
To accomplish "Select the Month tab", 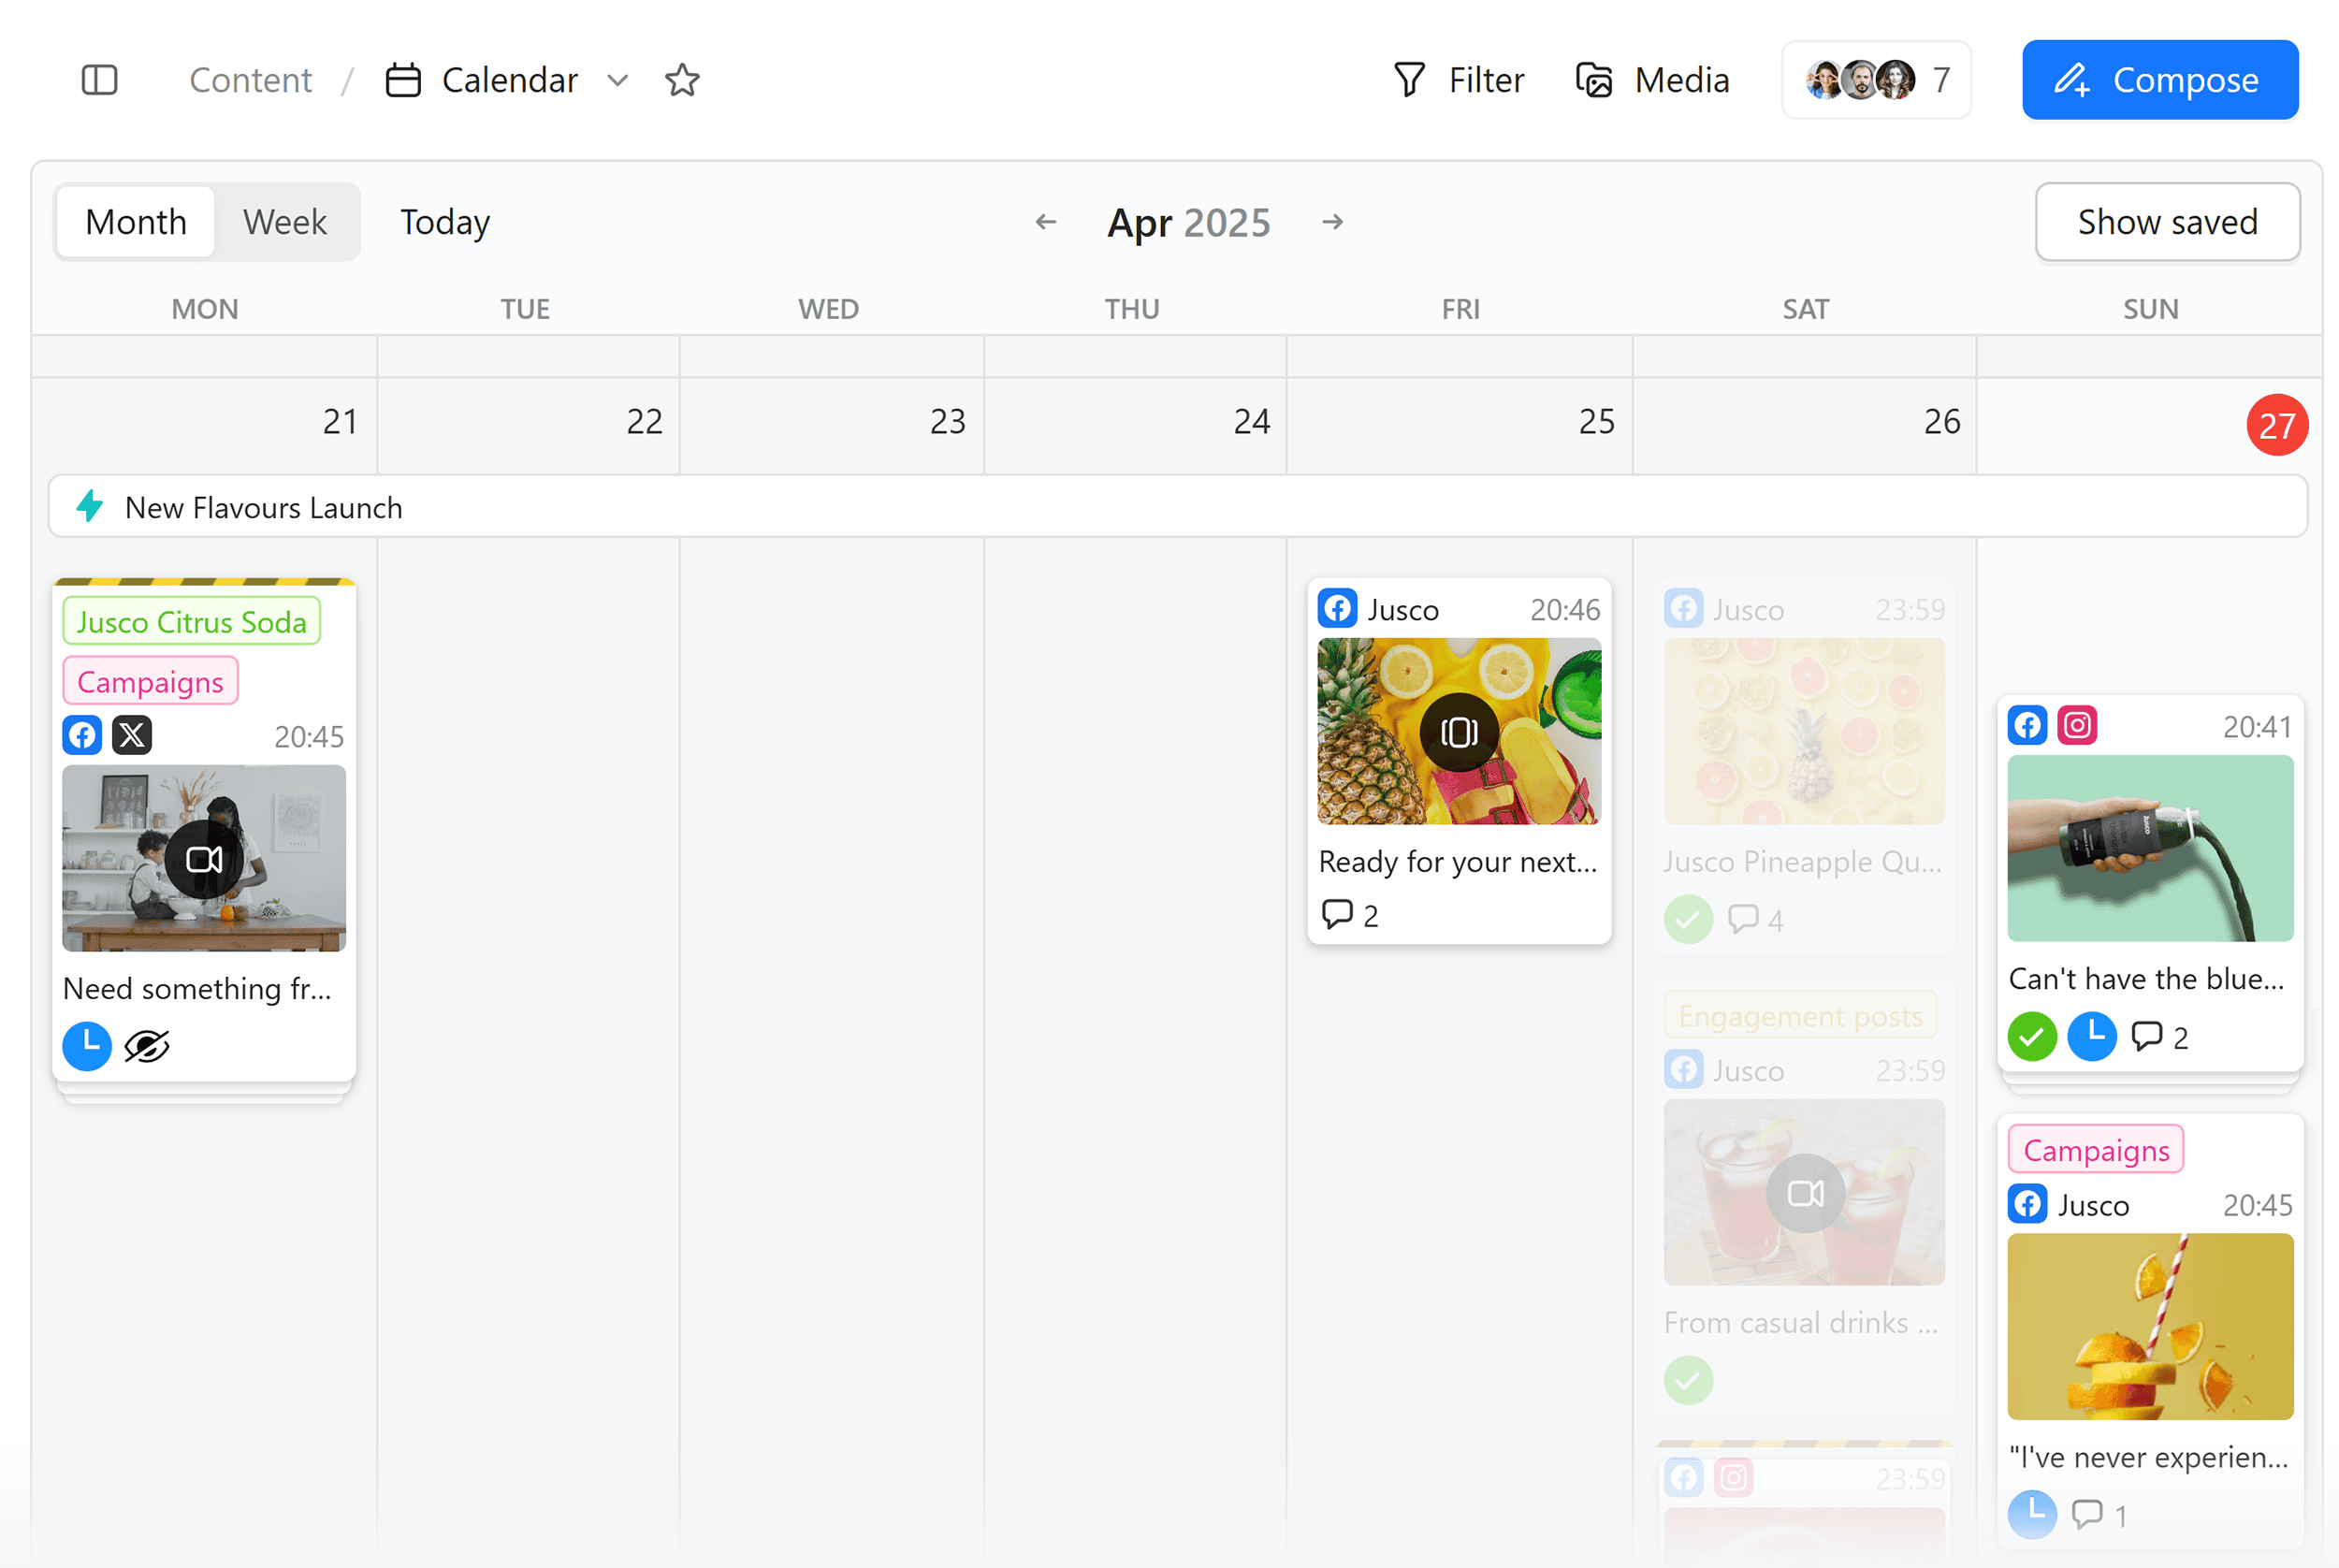I will 134,221.
